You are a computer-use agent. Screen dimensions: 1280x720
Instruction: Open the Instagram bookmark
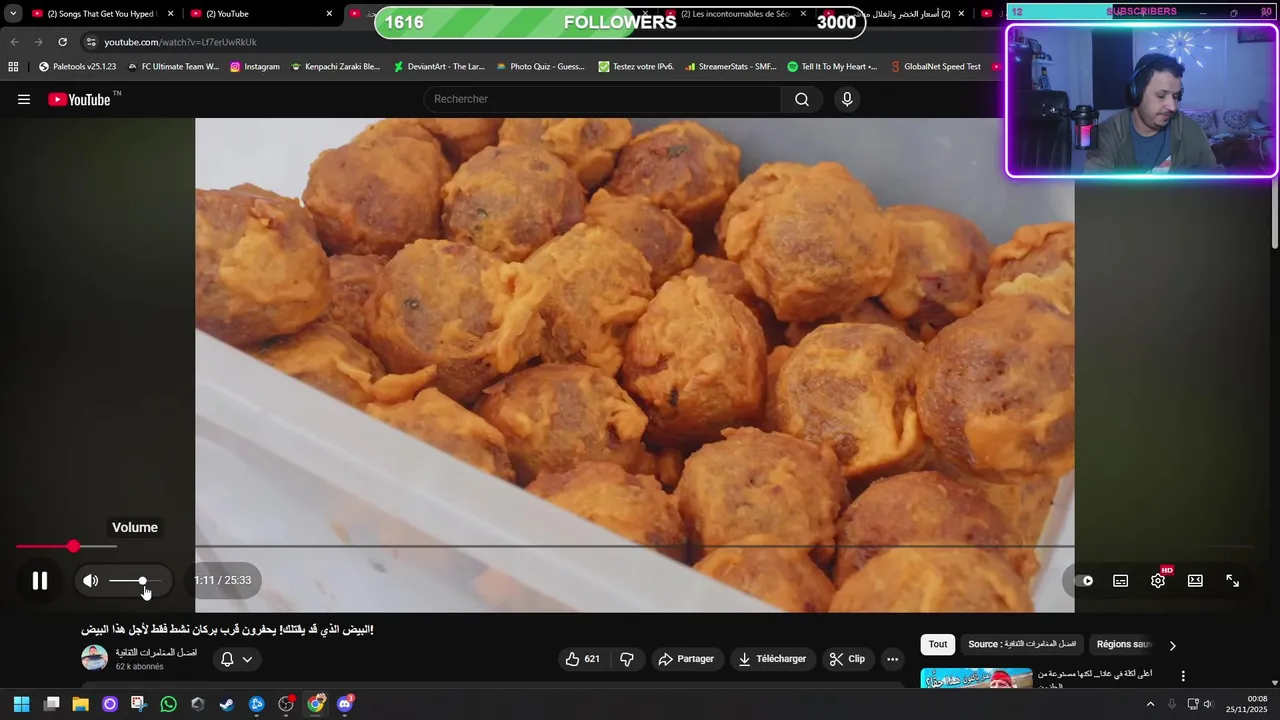coord(255,67)
